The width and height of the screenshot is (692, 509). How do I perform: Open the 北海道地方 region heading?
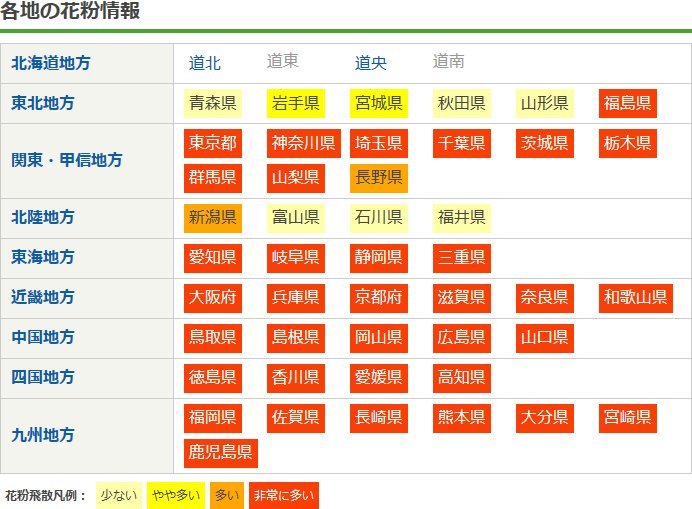[x=51, y=63]
